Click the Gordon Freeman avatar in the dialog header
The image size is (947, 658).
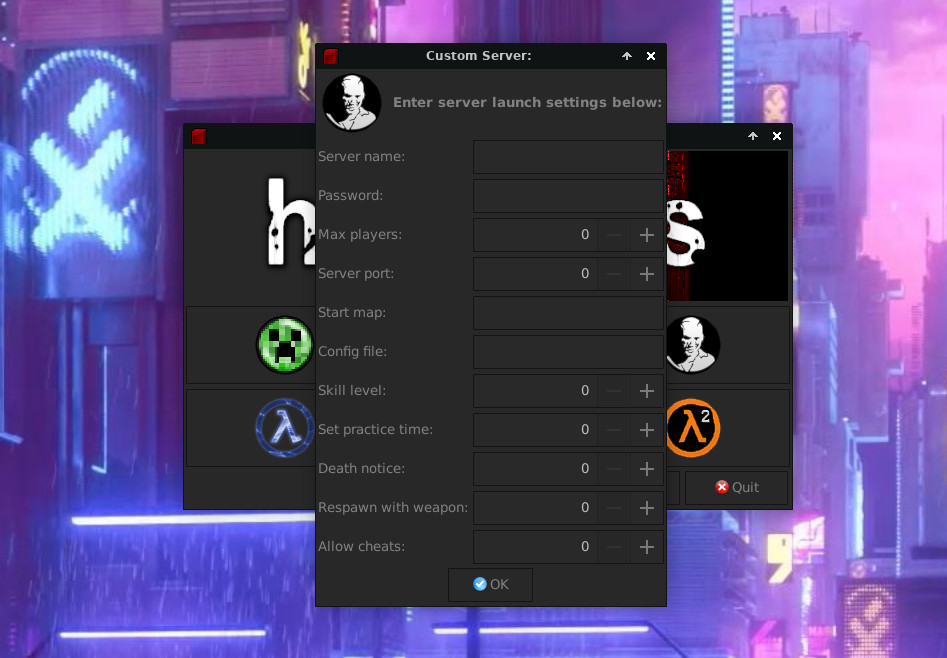[351, 102]
